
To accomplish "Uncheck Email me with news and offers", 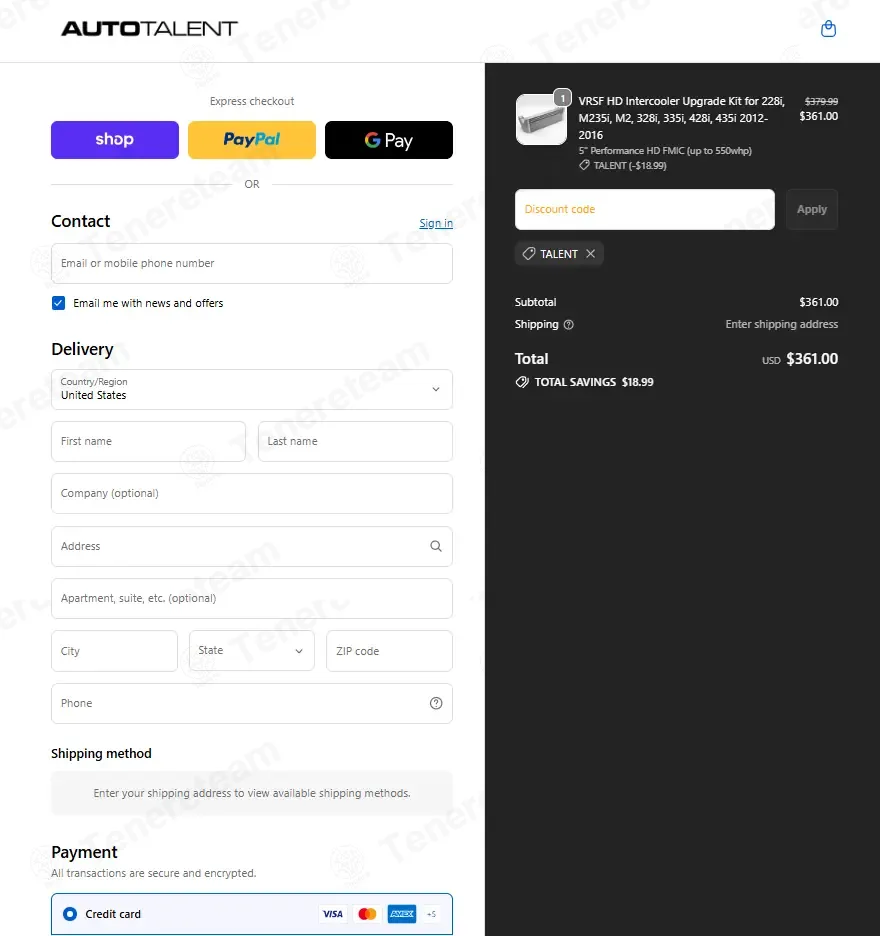I will [59, 303].
